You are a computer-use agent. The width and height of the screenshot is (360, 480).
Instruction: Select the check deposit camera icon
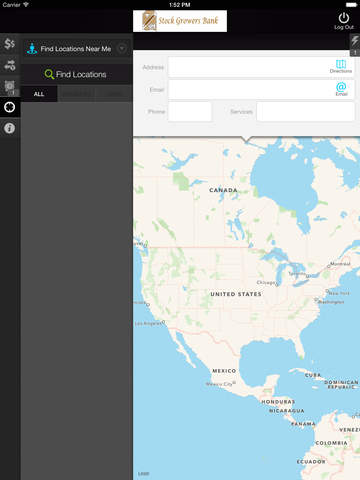(x=10, y=87)
